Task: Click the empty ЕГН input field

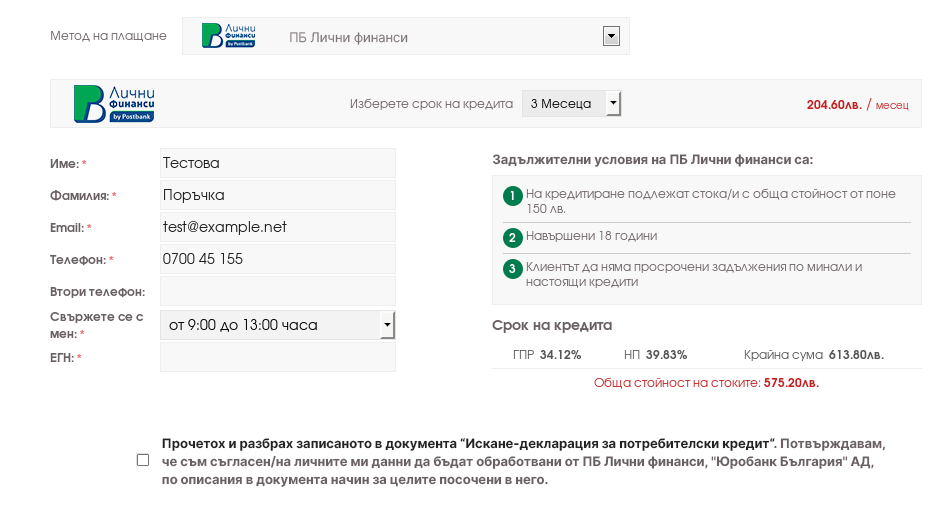Action: (277, 357)
